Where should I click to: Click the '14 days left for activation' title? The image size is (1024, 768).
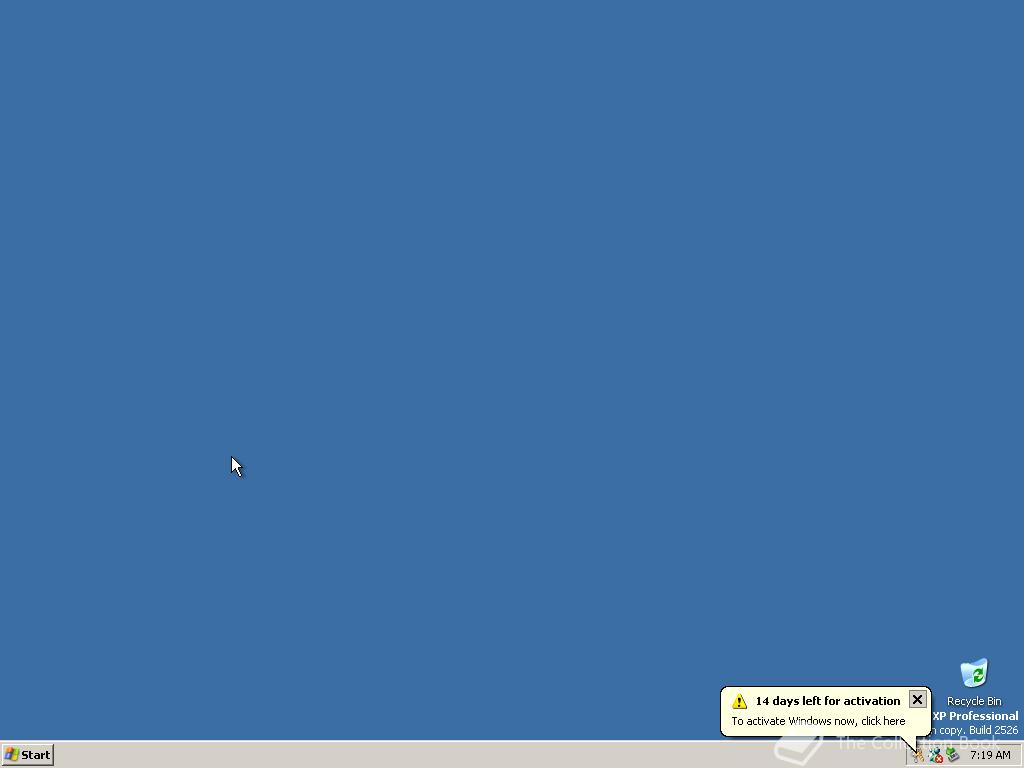tap(827, 701)
